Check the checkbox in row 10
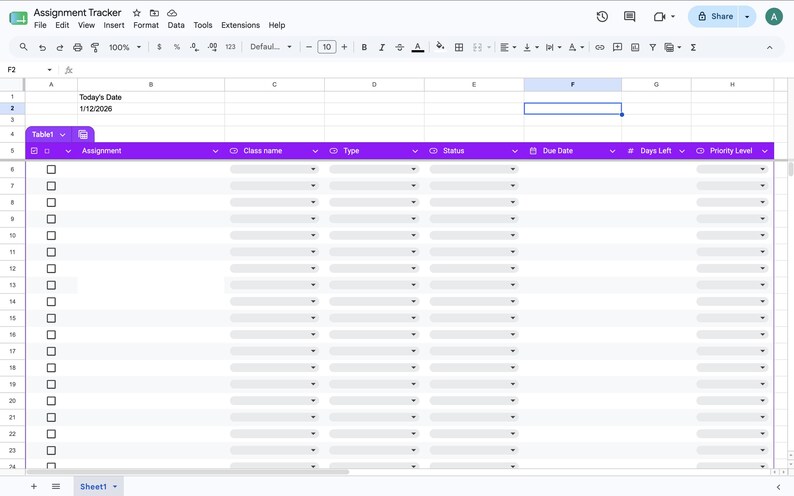Viewport: 794px width, 496px height. pos(51,235)
